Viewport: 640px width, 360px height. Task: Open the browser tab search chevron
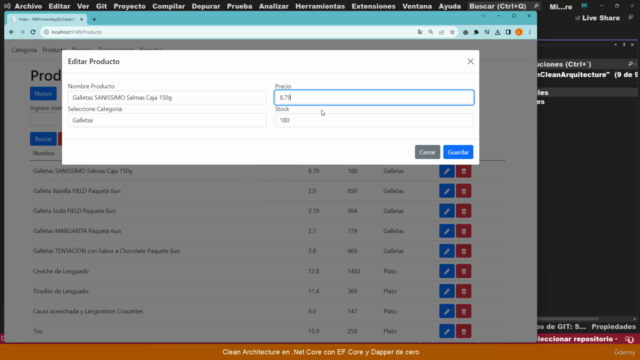tap(483, 16)
